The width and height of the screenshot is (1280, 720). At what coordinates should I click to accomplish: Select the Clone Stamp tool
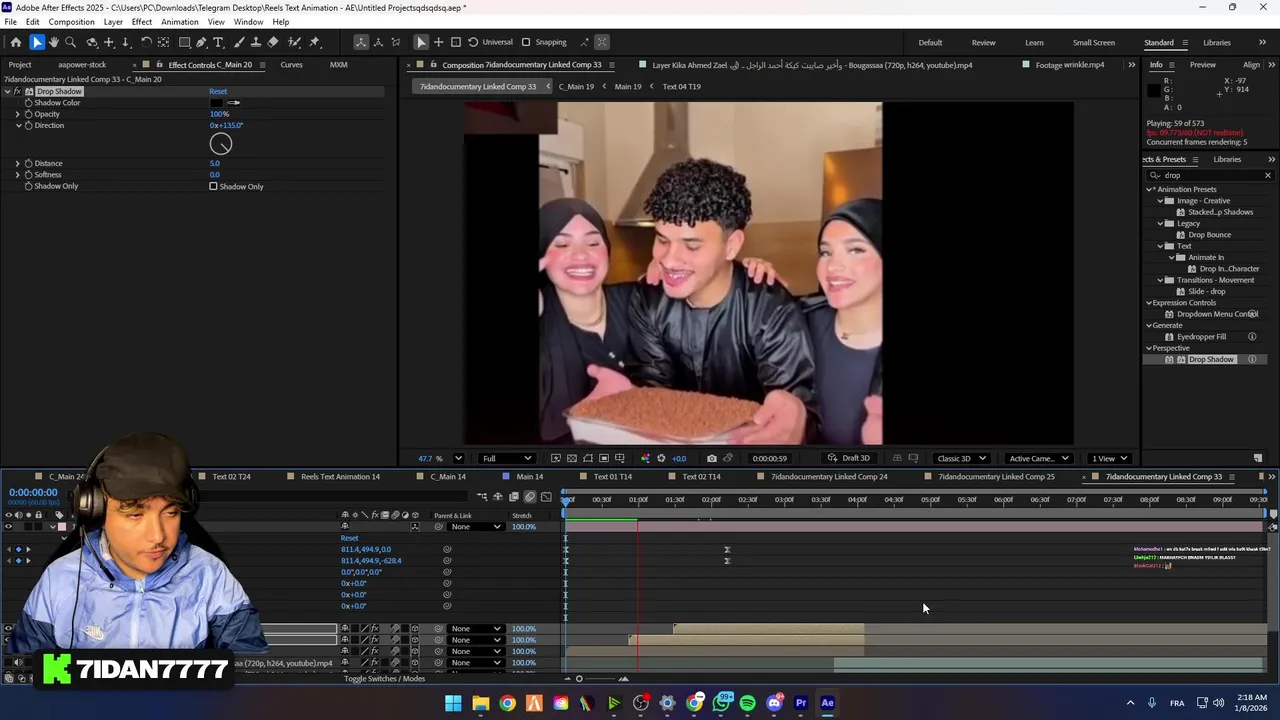[x=256, y=42]
